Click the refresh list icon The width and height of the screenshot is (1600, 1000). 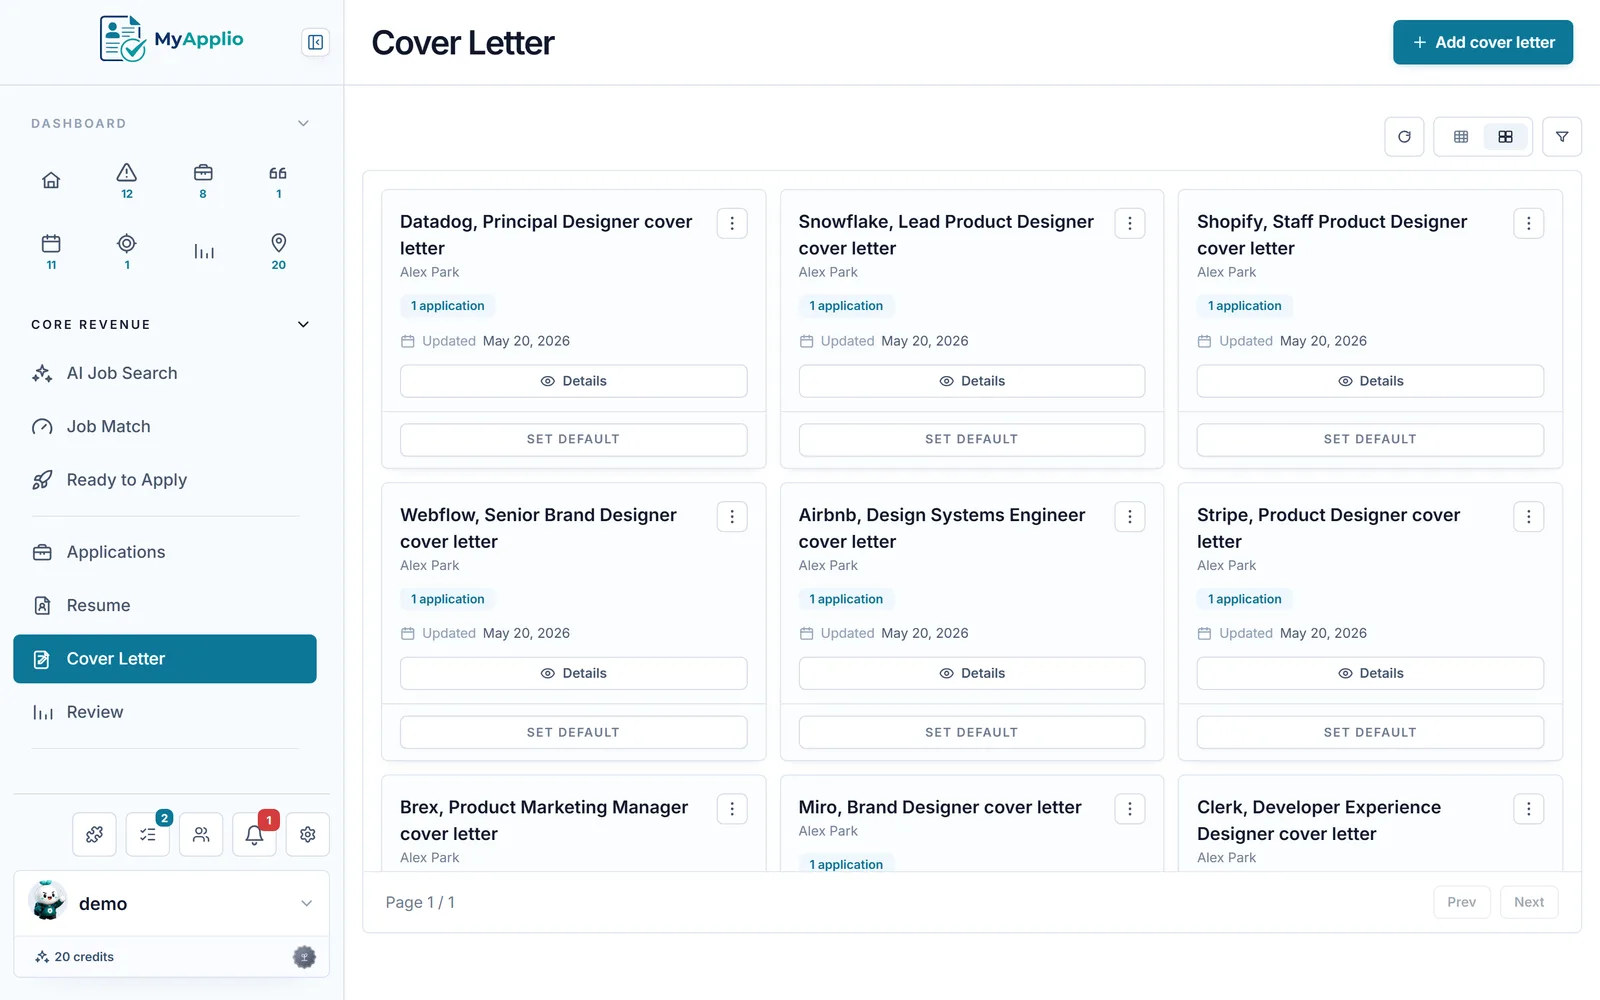[x=1404, y=137]
